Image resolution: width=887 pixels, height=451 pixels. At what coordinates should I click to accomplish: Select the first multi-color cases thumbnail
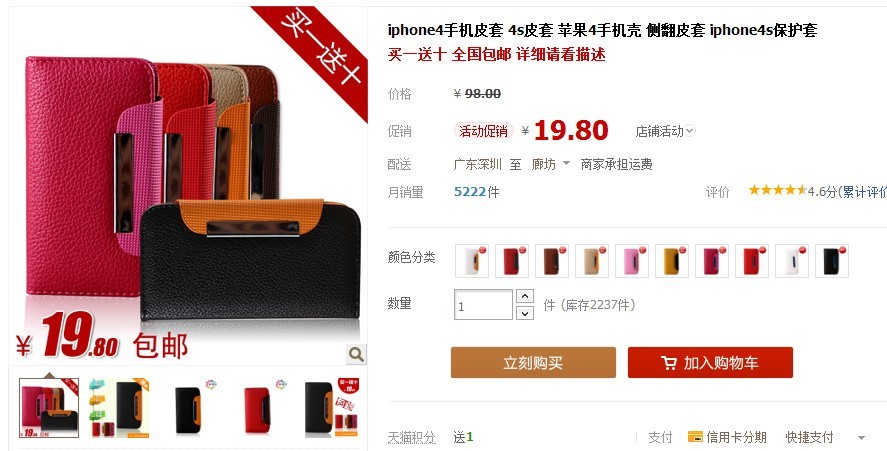pos(49,407)
